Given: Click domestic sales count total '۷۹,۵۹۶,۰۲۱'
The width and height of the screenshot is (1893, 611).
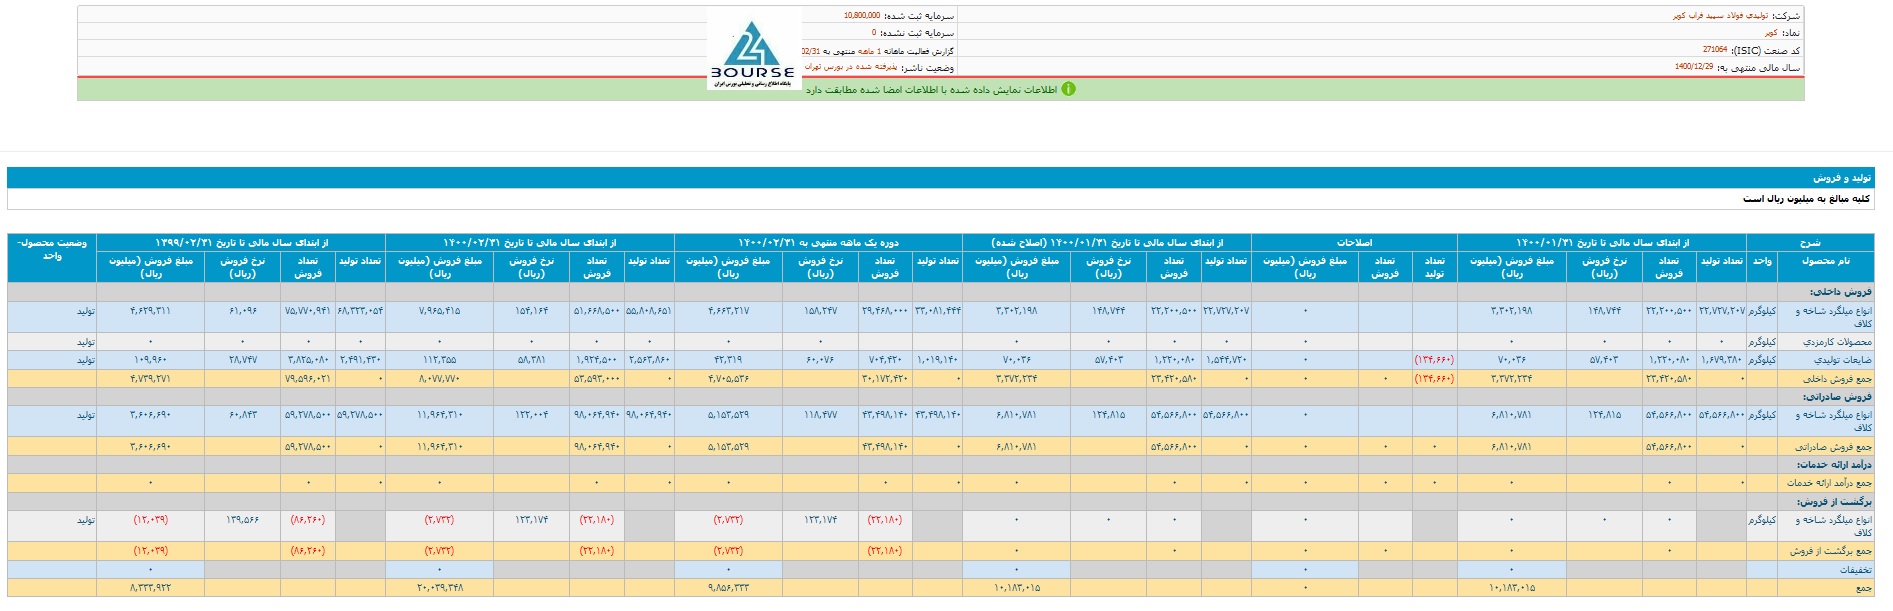Looking at the screenshot, I should [307, 379].
